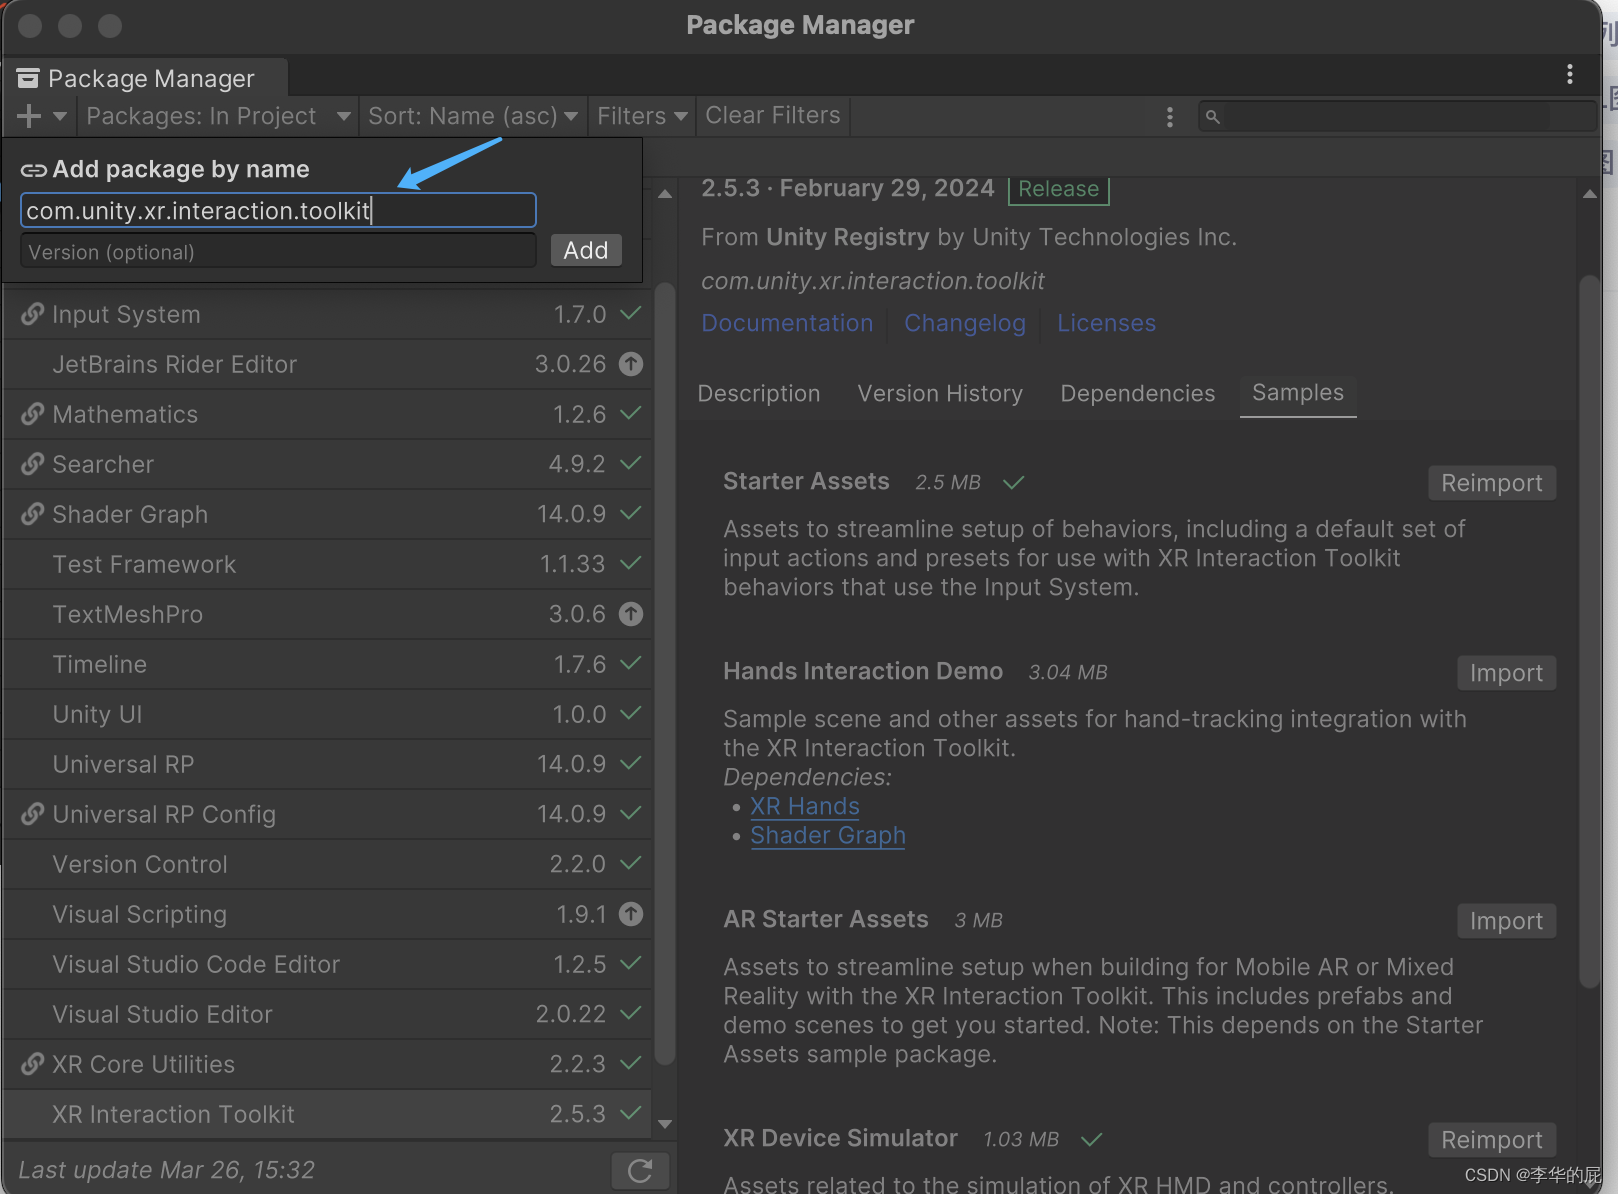Click the details pane scroll-up arrow
The width and height of the screenshot is (1618, 1194).
1589,194
